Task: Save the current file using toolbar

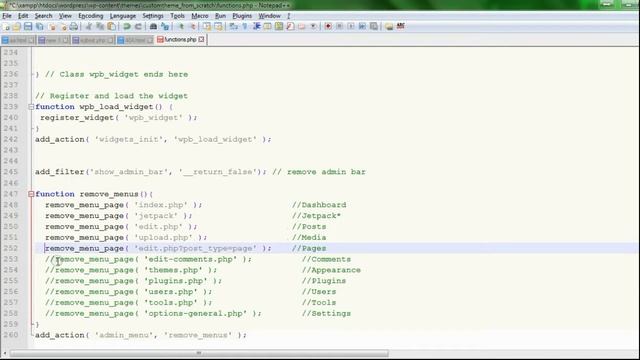Action: pyautogui.click(x=28, y=27)
